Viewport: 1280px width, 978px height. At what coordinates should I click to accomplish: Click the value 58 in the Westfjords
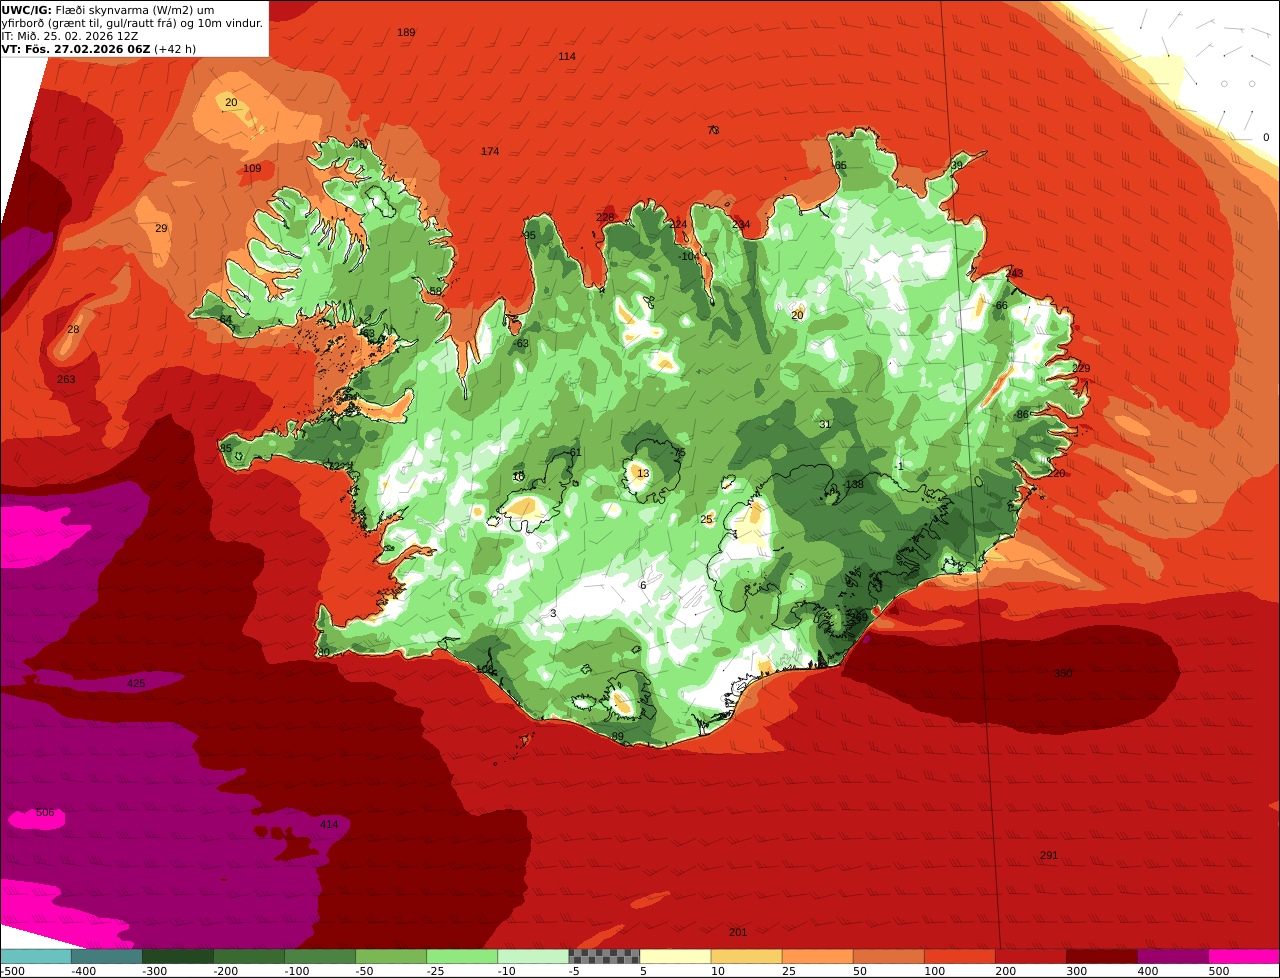coord(435,292)
